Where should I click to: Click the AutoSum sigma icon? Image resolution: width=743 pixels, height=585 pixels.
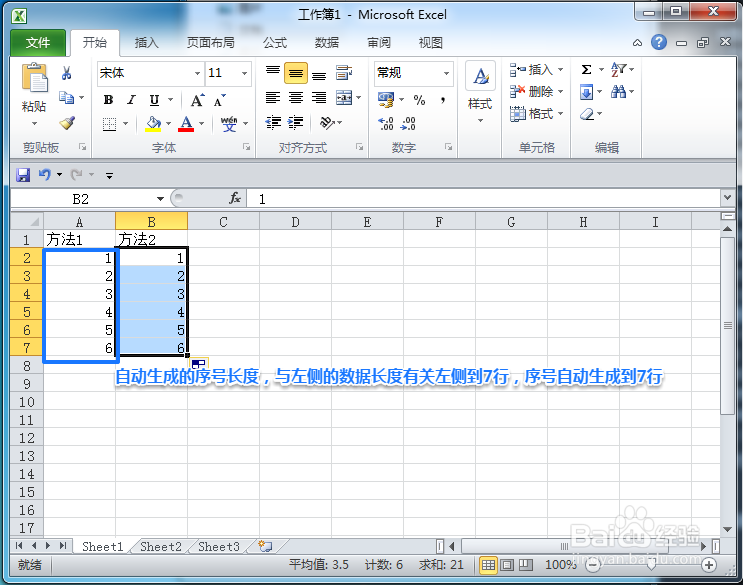pos(586,70)
